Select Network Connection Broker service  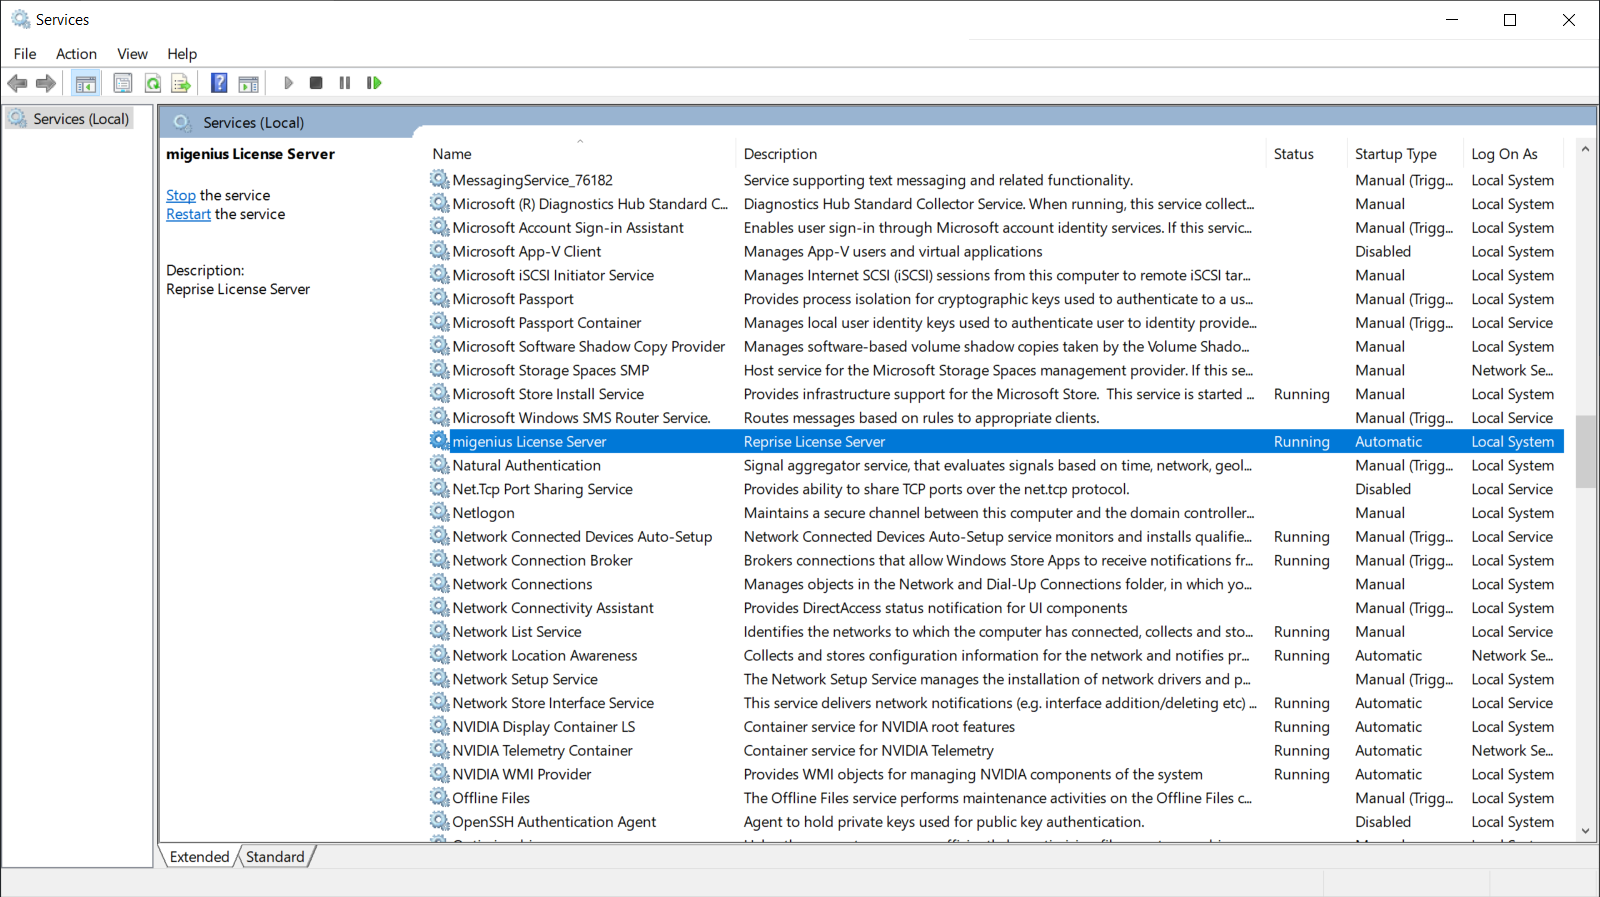click(543, 561)
